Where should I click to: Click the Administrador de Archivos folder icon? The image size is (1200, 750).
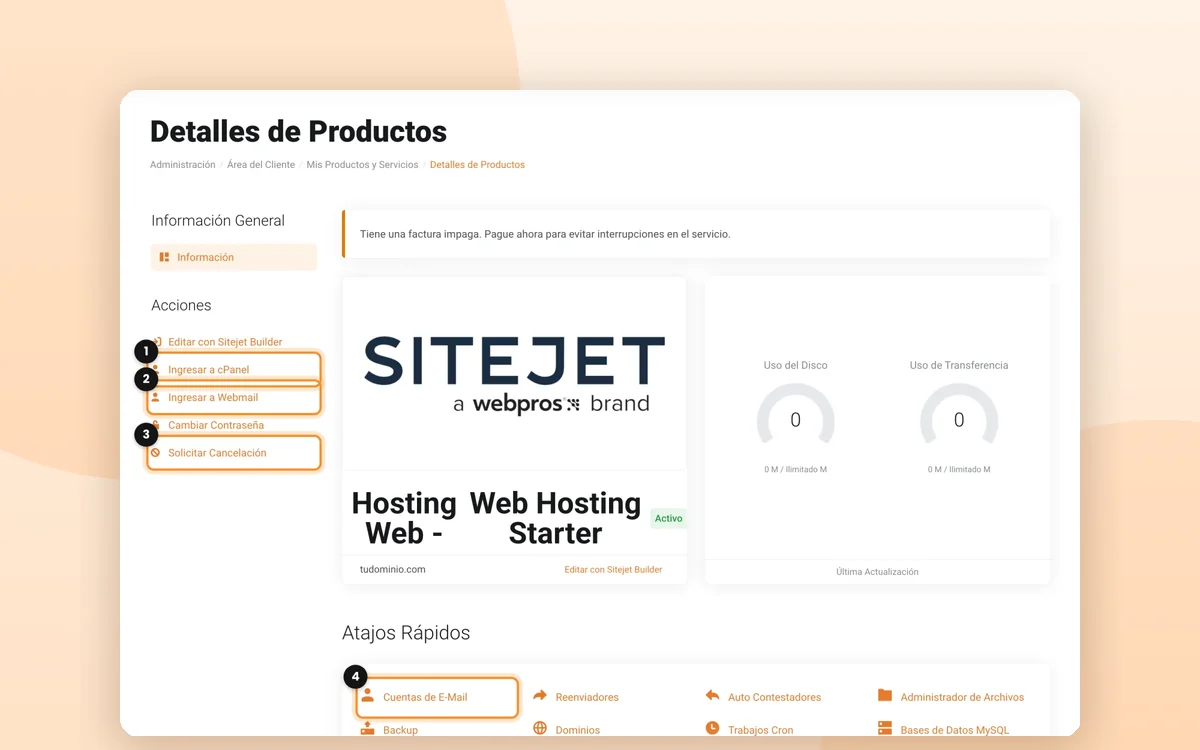point(885,696)
